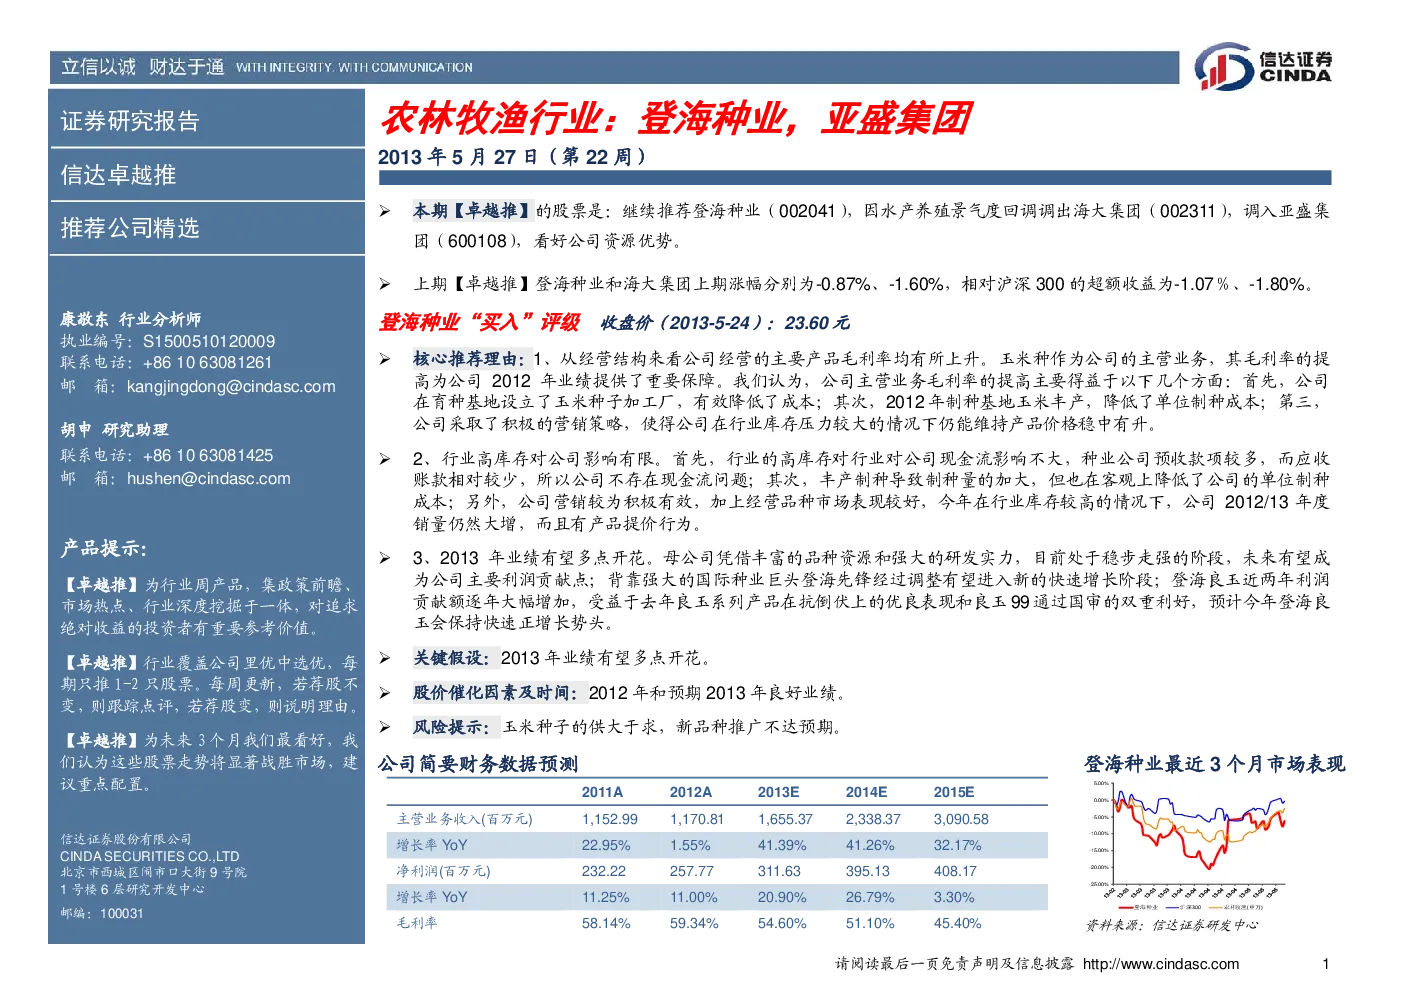Click the gross margin cell 45.40%

pyautogui.click(x=958, y=923)
